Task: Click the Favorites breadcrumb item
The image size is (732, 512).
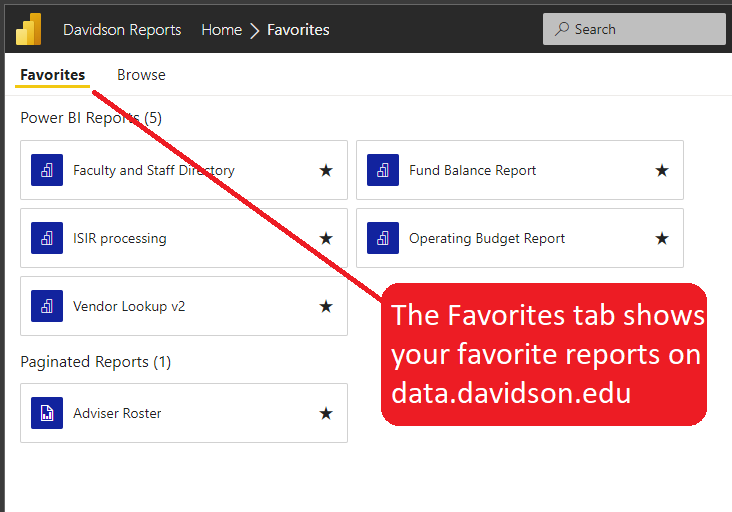Action: 298,30
